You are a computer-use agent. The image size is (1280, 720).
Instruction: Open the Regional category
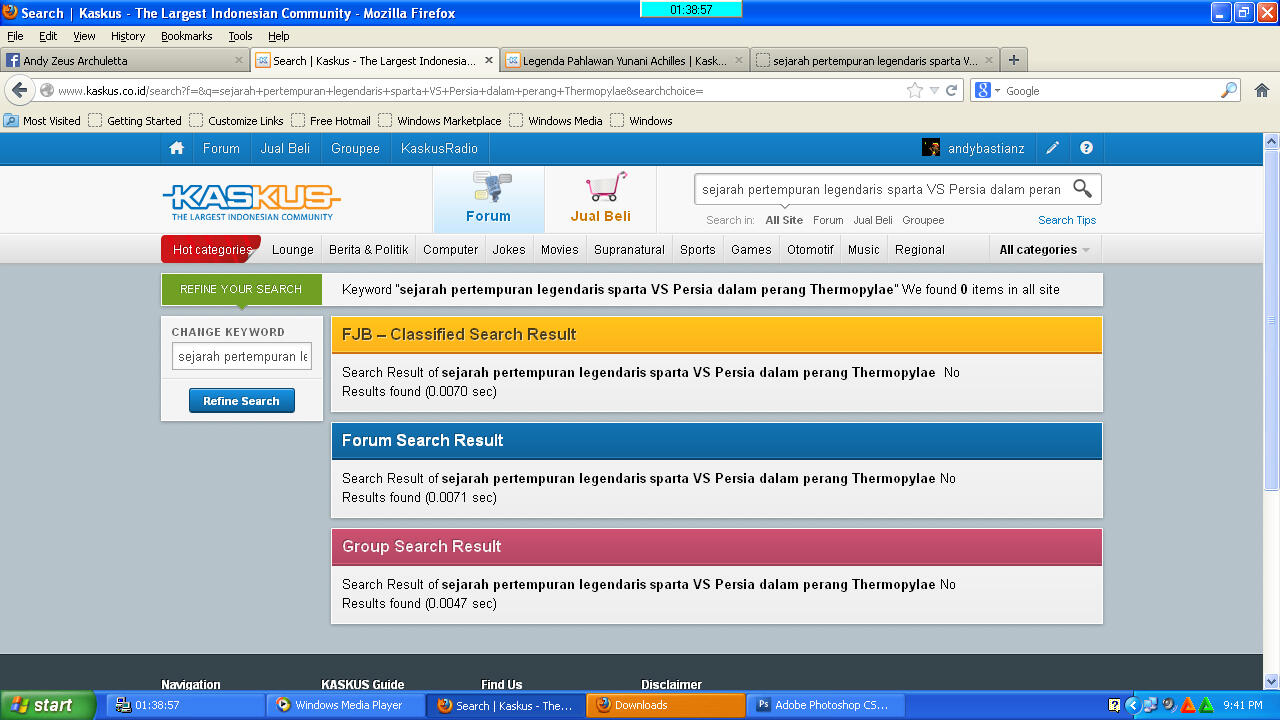920,250
